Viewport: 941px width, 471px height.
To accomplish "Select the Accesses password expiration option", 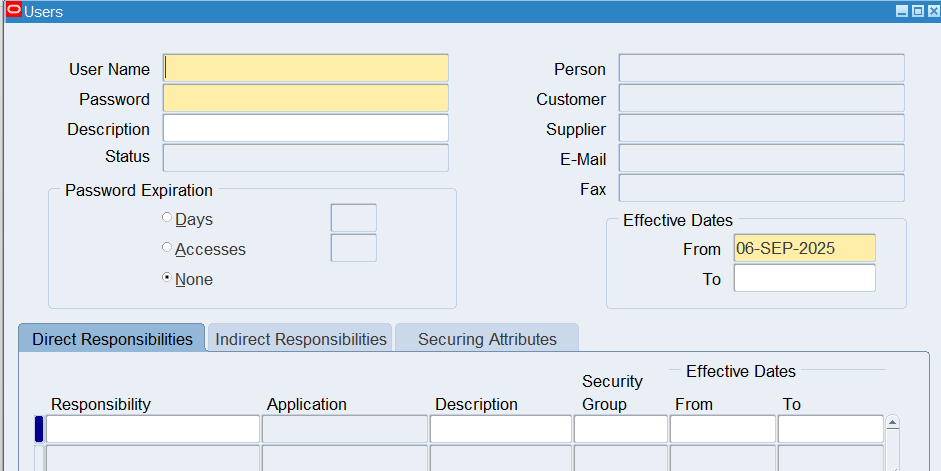I will point(167,249).
